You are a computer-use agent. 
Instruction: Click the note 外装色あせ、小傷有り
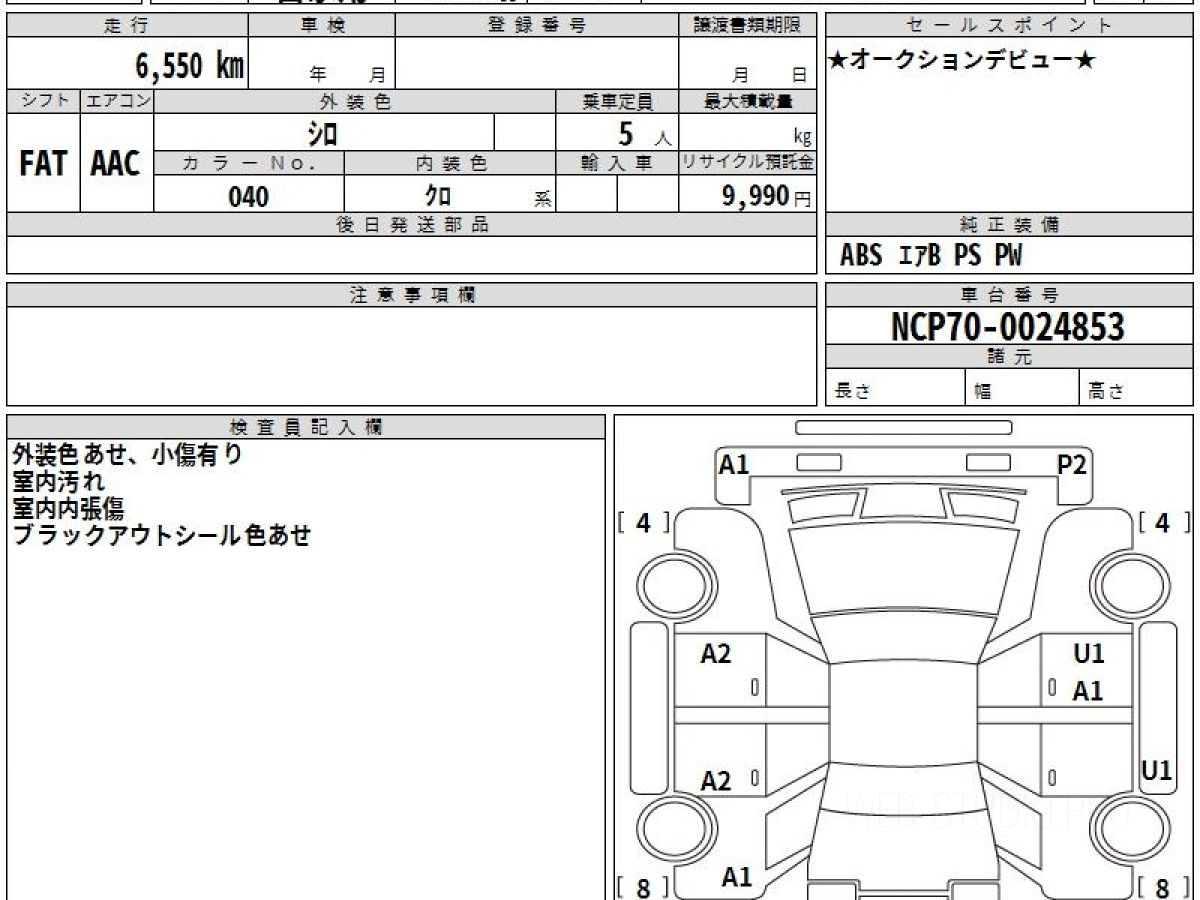[127, 455]
